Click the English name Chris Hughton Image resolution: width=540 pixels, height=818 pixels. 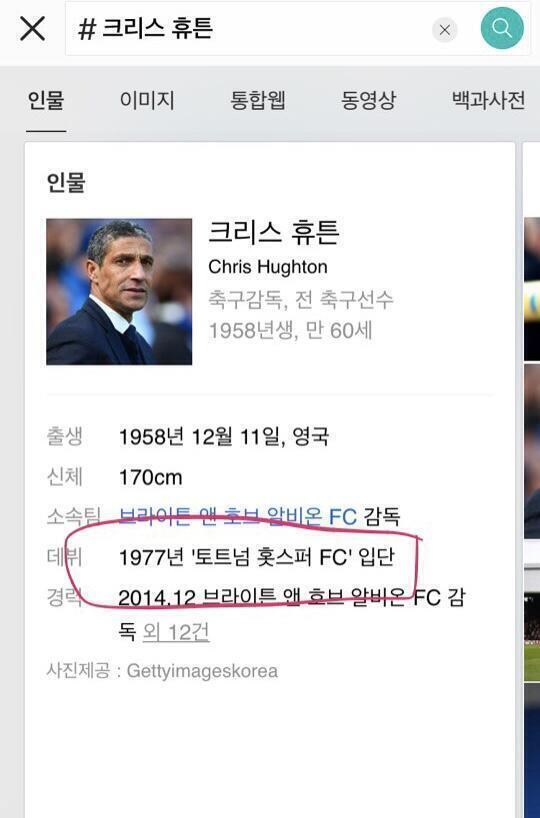point(268,267)
